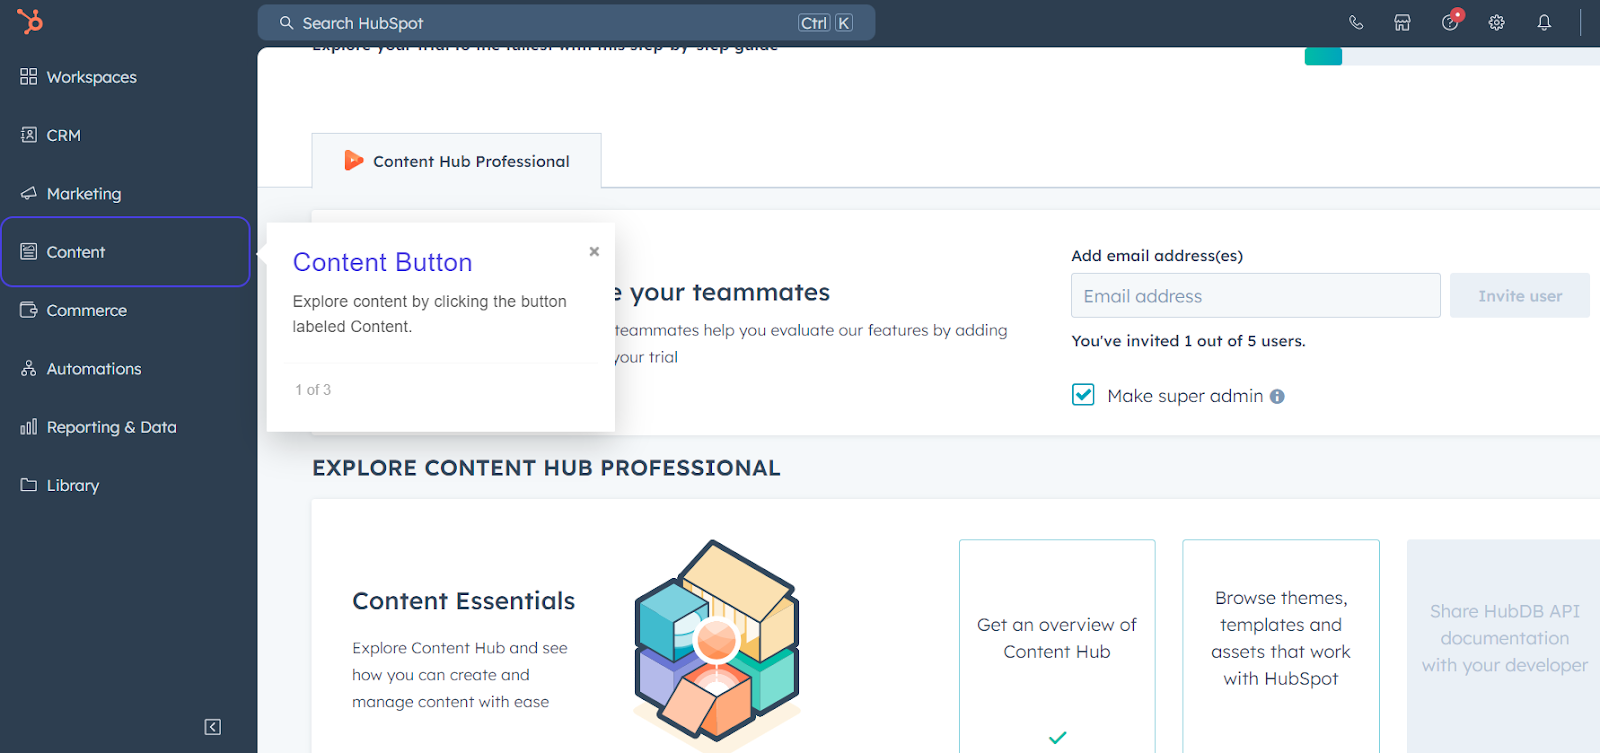Click the Content Essentials heading

coord(463,601)
